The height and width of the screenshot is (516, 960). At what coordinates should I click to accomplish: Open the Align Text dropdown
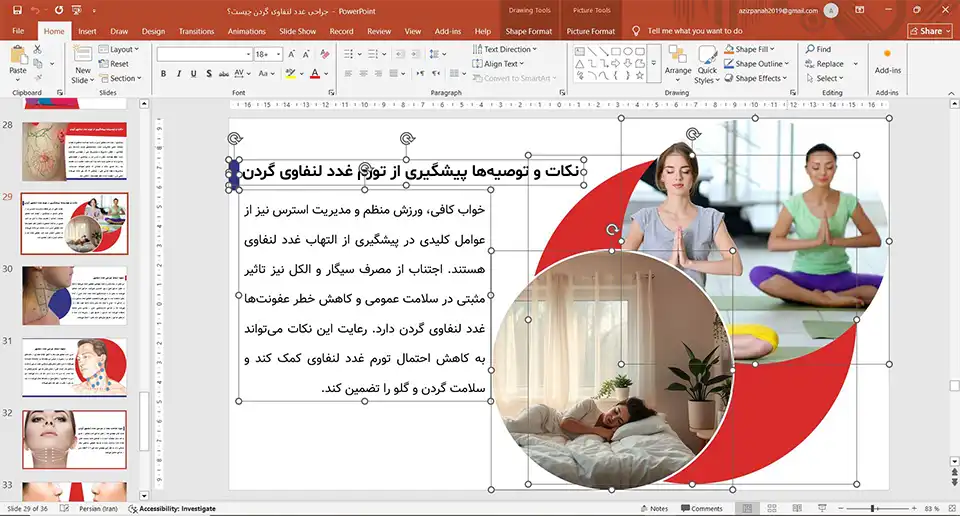tap(498, 64)
